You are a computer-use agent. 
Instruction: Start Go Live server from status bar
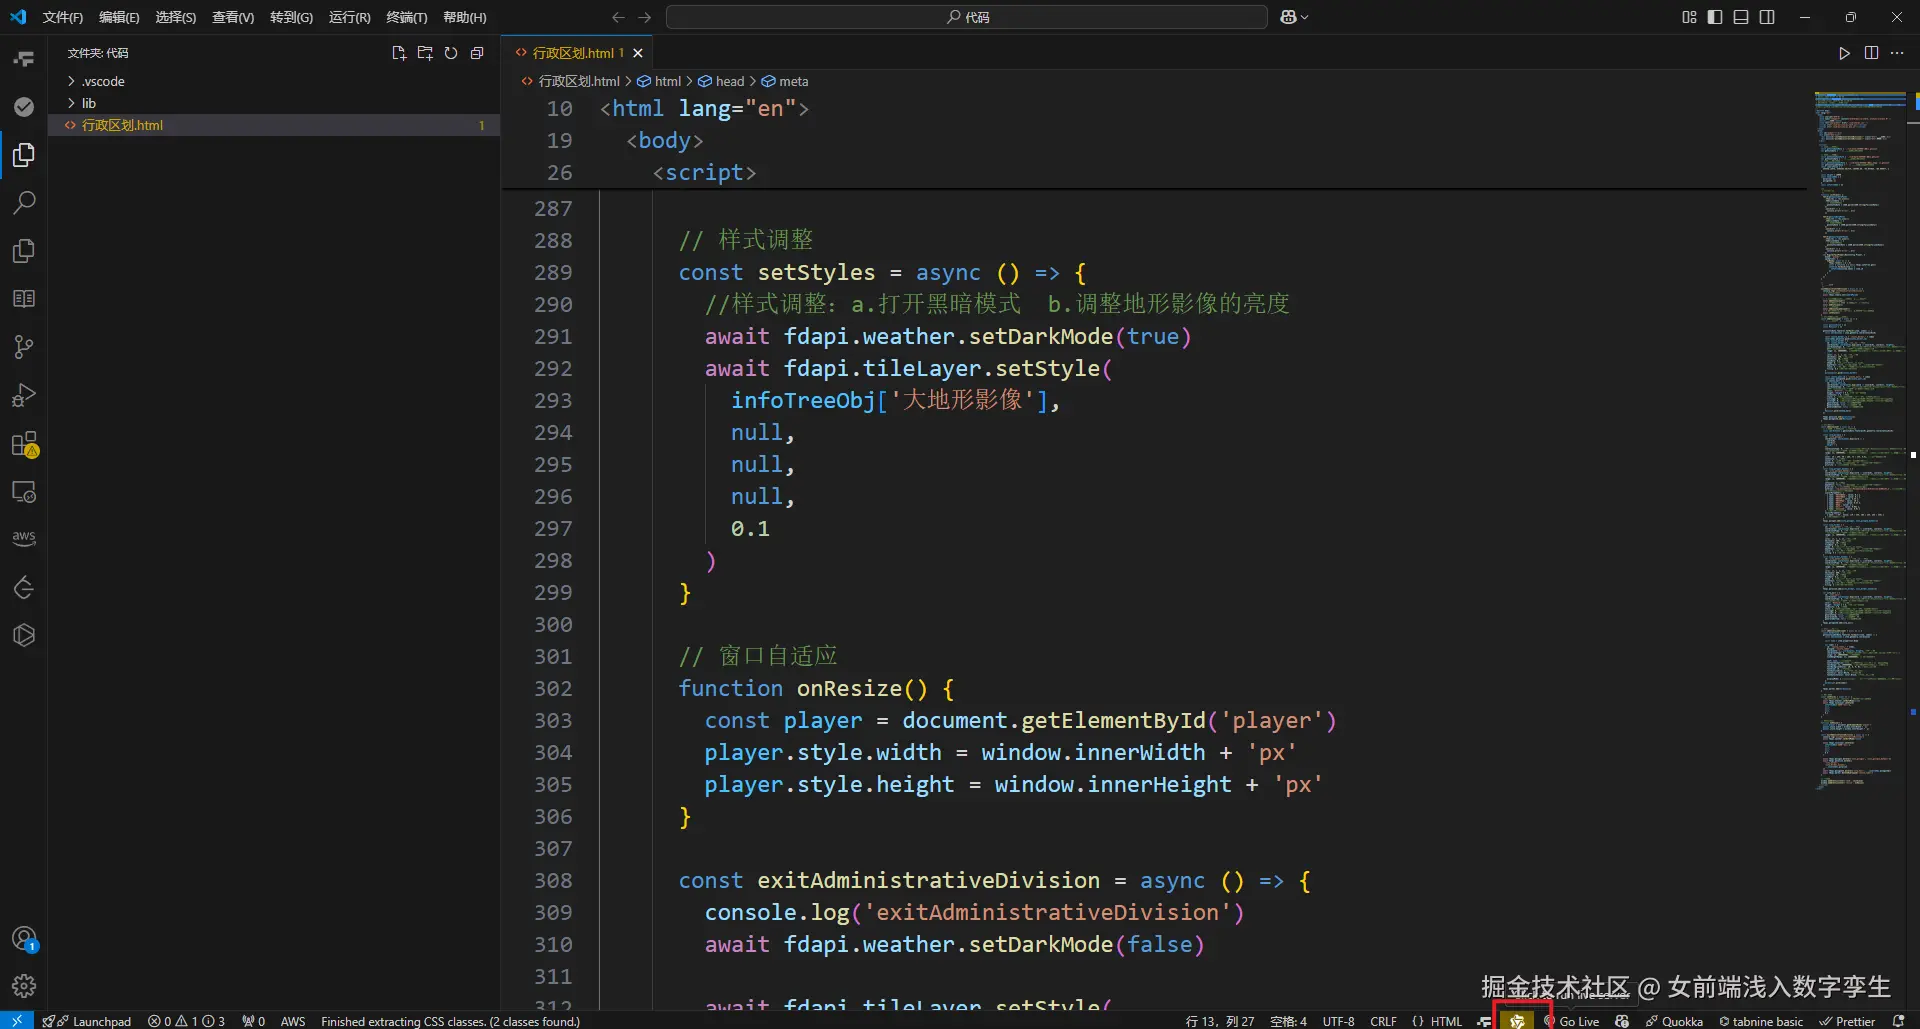click(x=1578, y=1021)
